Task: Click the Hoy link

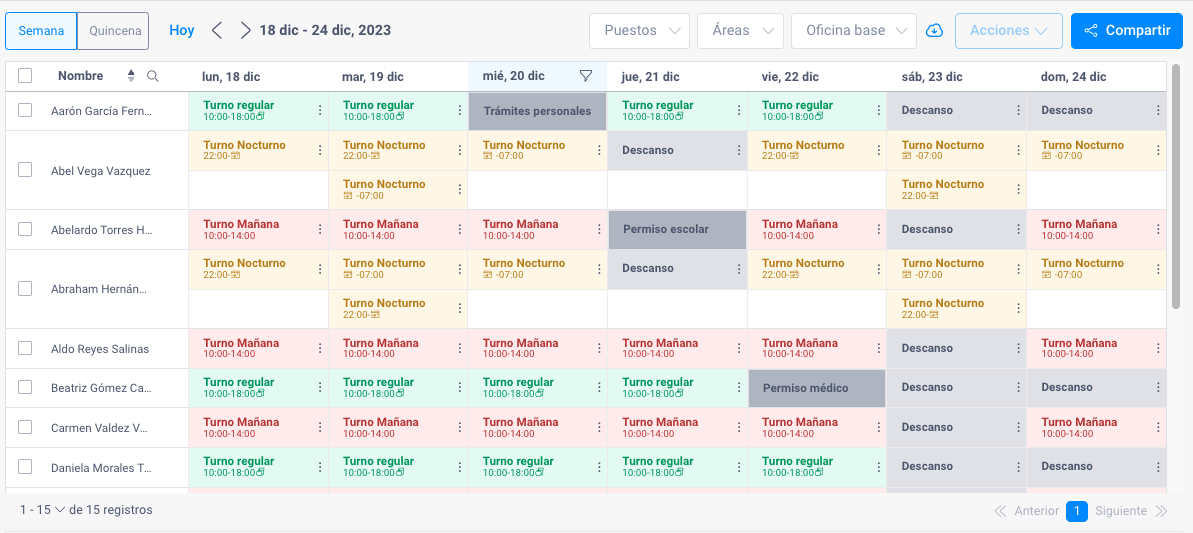Action: tap(182, 31)
